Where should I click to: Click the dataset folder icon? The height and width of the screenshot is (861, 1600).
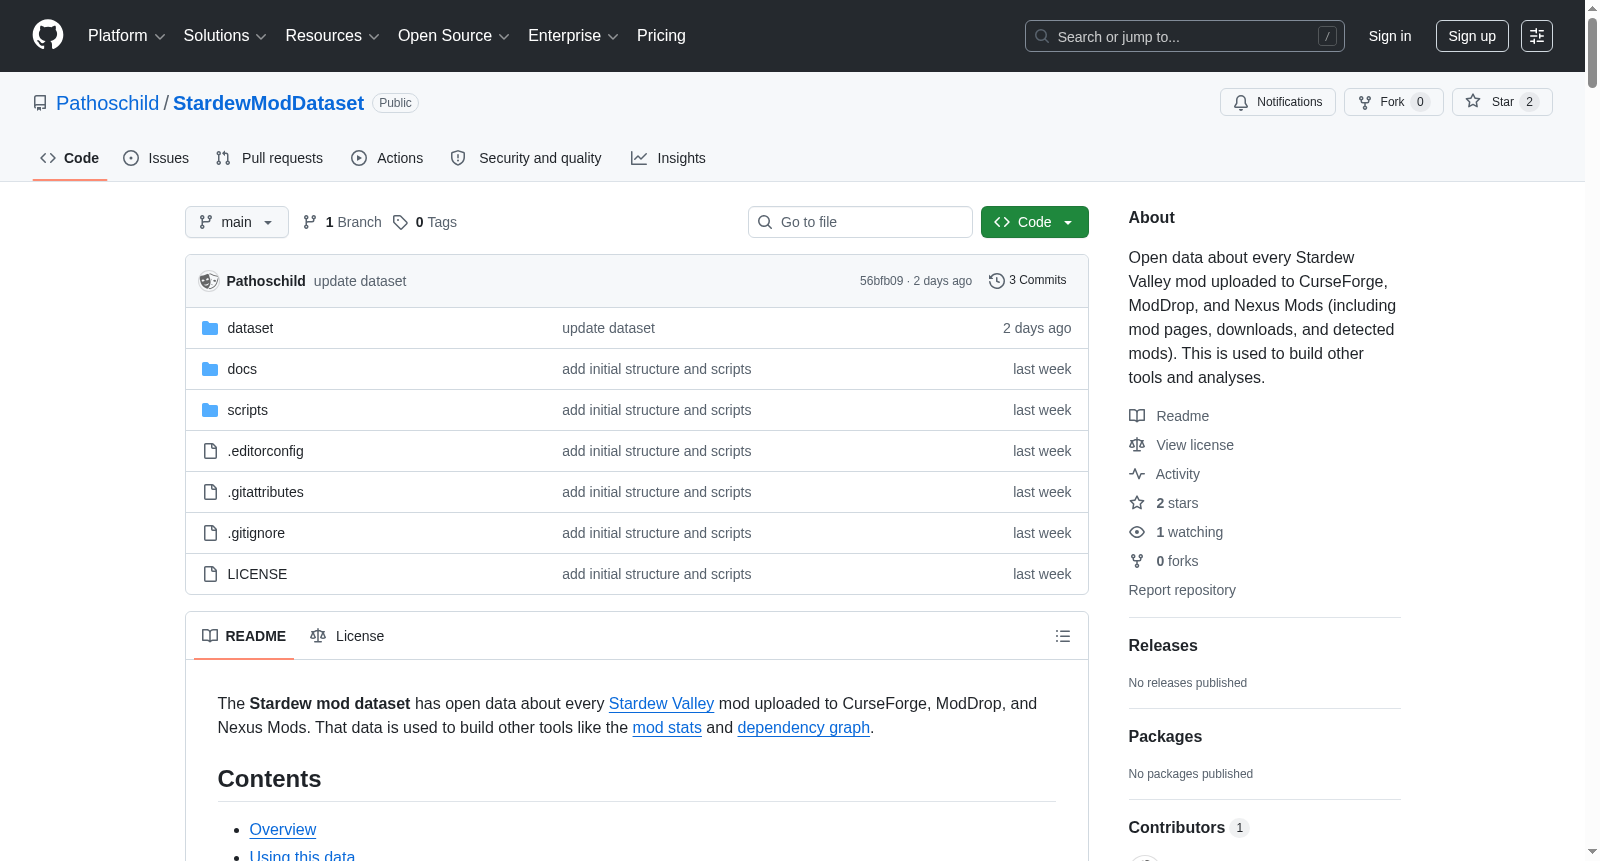pos(210,328)
